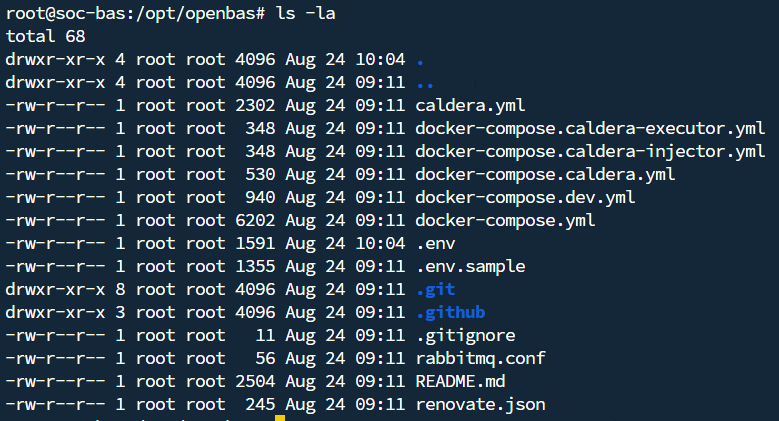Click the yellow terminal cursor block
Viewport: 779px width, 421px height.
point(280,418)
